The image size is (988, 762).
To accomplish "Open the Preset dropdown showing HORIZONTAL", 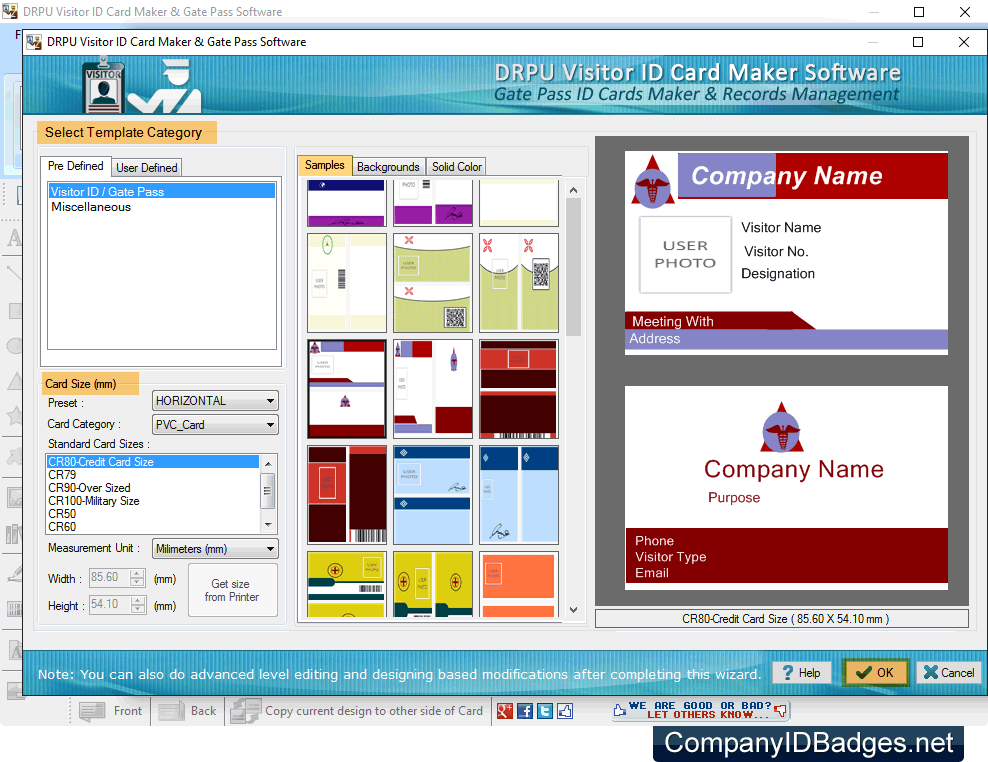I will 215,401.
